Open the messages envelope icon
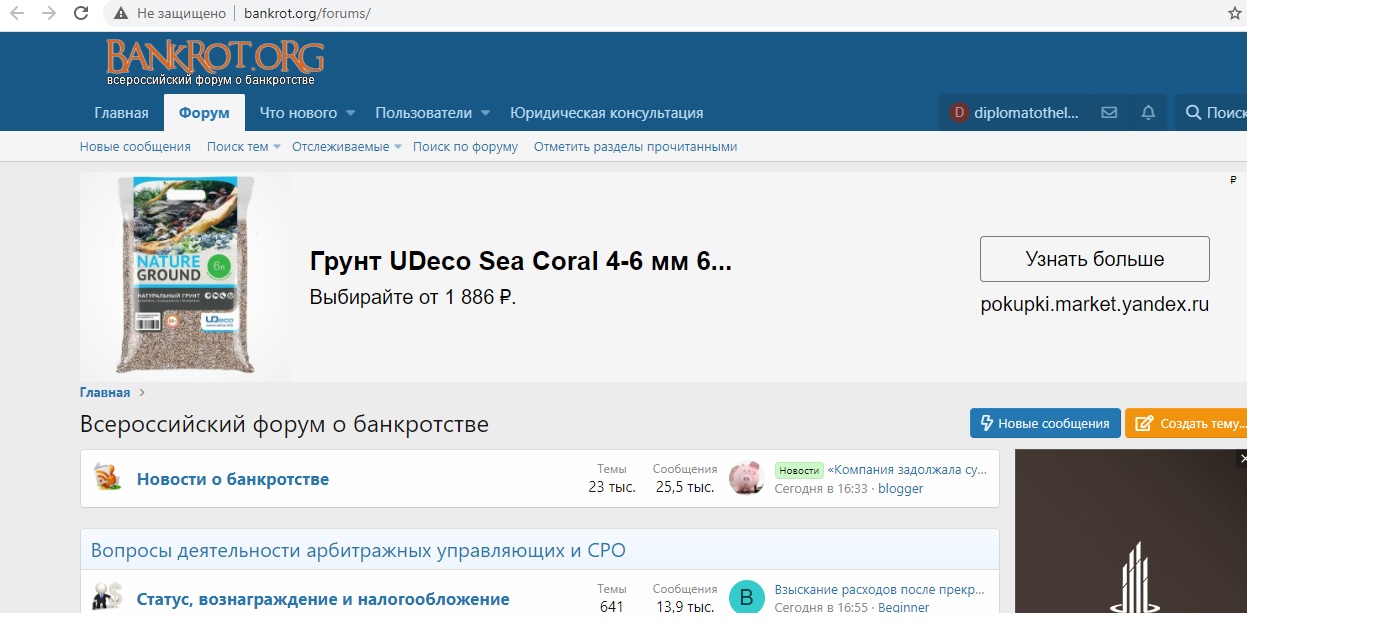This screenshot has height=632, width=1384. point(1109,113)
